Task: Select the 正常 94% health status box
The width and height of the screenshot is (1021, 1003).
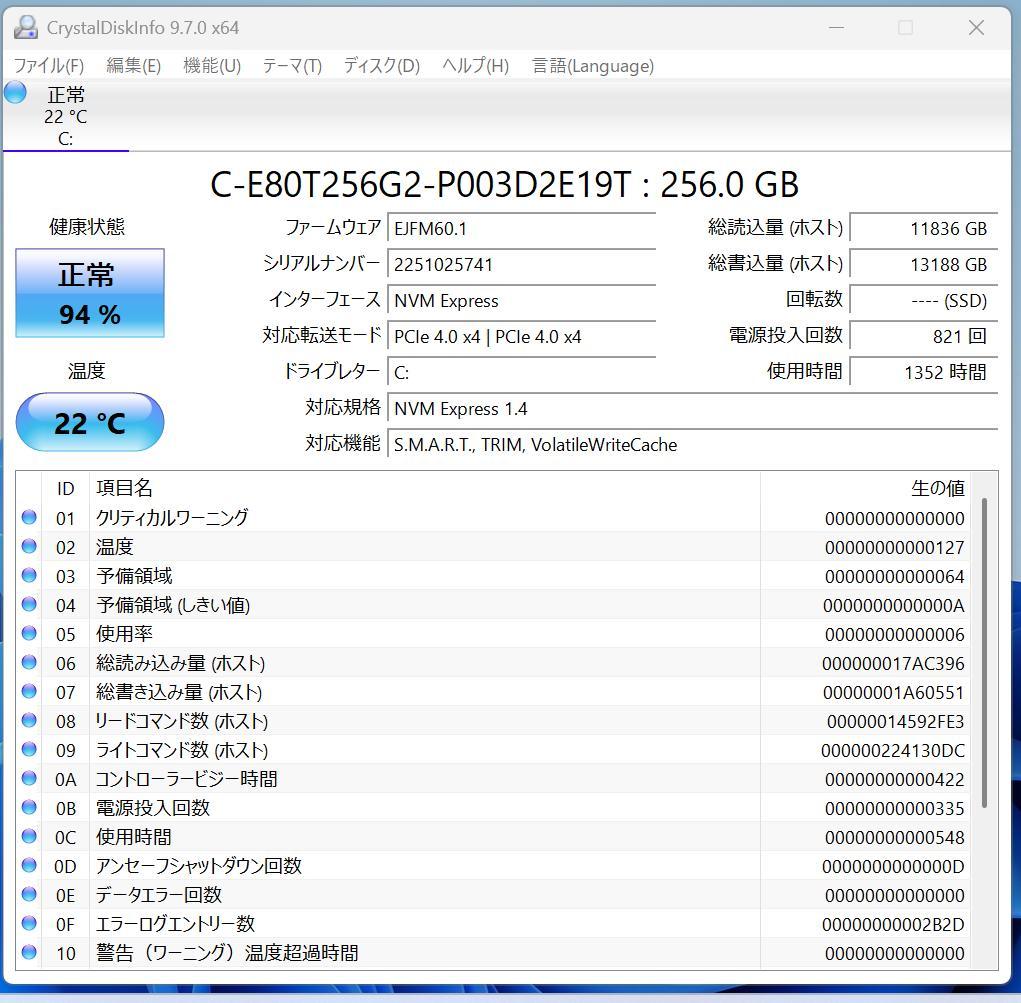Action: [x=89, y=293]
